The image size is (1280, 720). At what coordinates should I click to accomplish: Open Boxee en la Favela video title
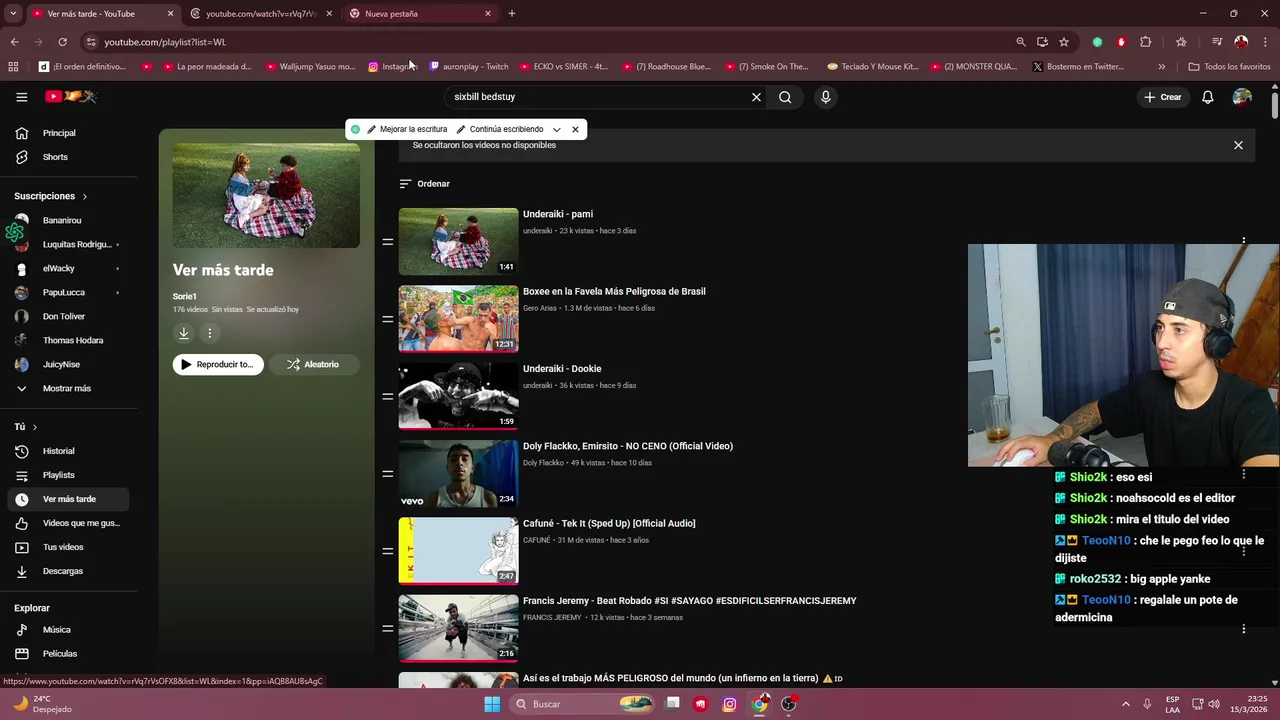614,291
